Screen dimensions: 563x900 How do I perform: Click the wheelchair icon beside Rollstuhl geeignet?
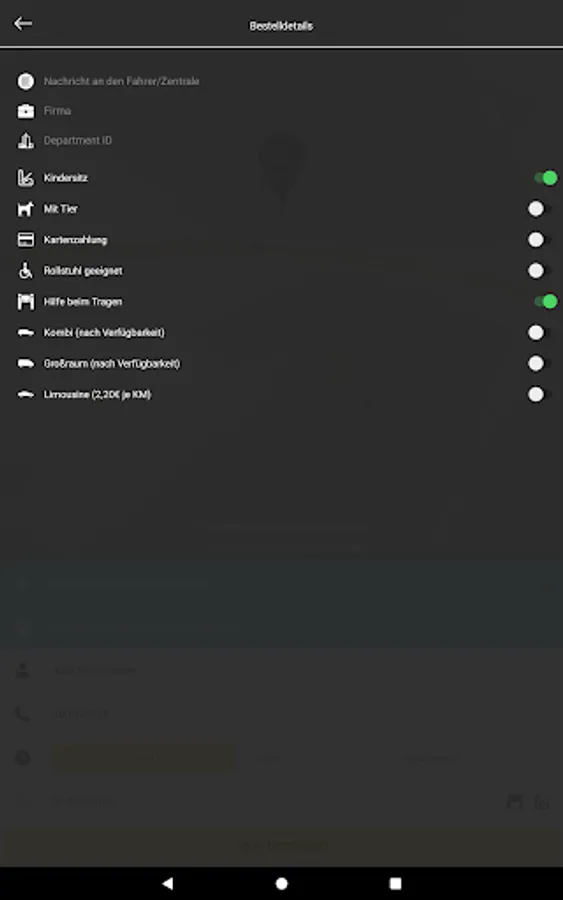tap(25, 270)
